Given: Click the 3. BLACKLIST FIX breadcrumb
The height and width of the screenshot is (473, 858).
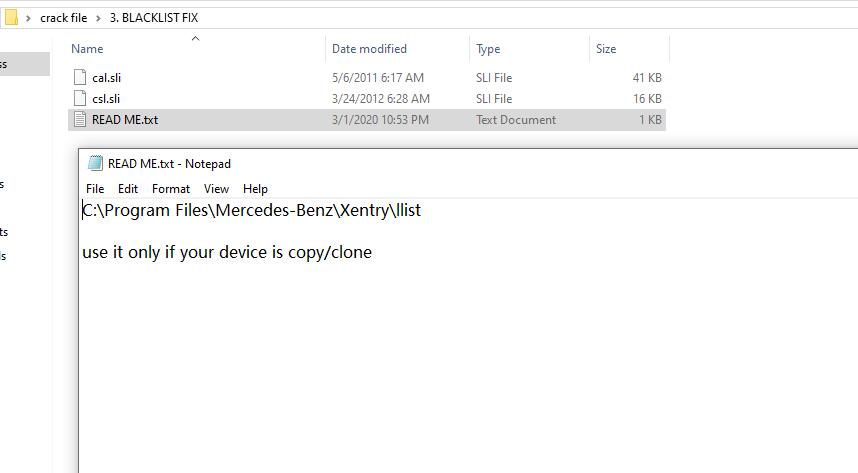Looking at the screenshot, I should coord(154,18).
